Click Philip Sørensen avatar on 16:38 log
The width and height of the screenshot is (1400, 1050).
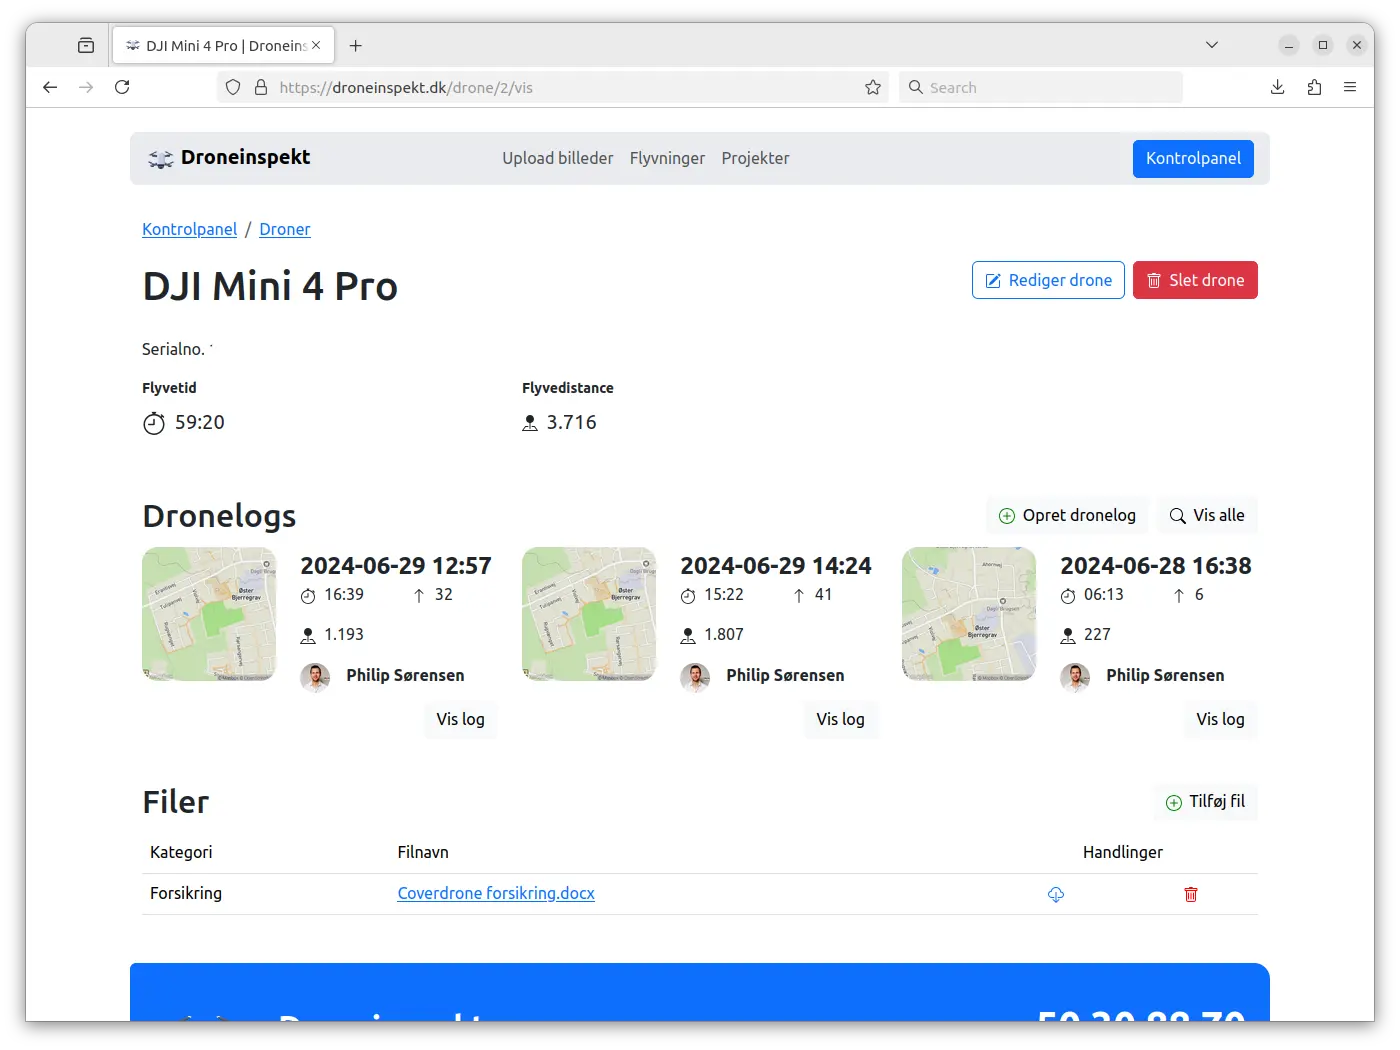coord(1075,678)
